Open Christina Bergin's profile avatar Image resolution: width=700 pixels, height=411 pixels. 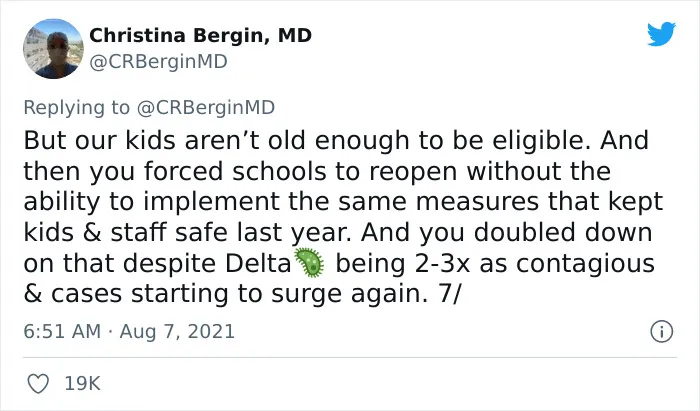click(x=53, y=49)
